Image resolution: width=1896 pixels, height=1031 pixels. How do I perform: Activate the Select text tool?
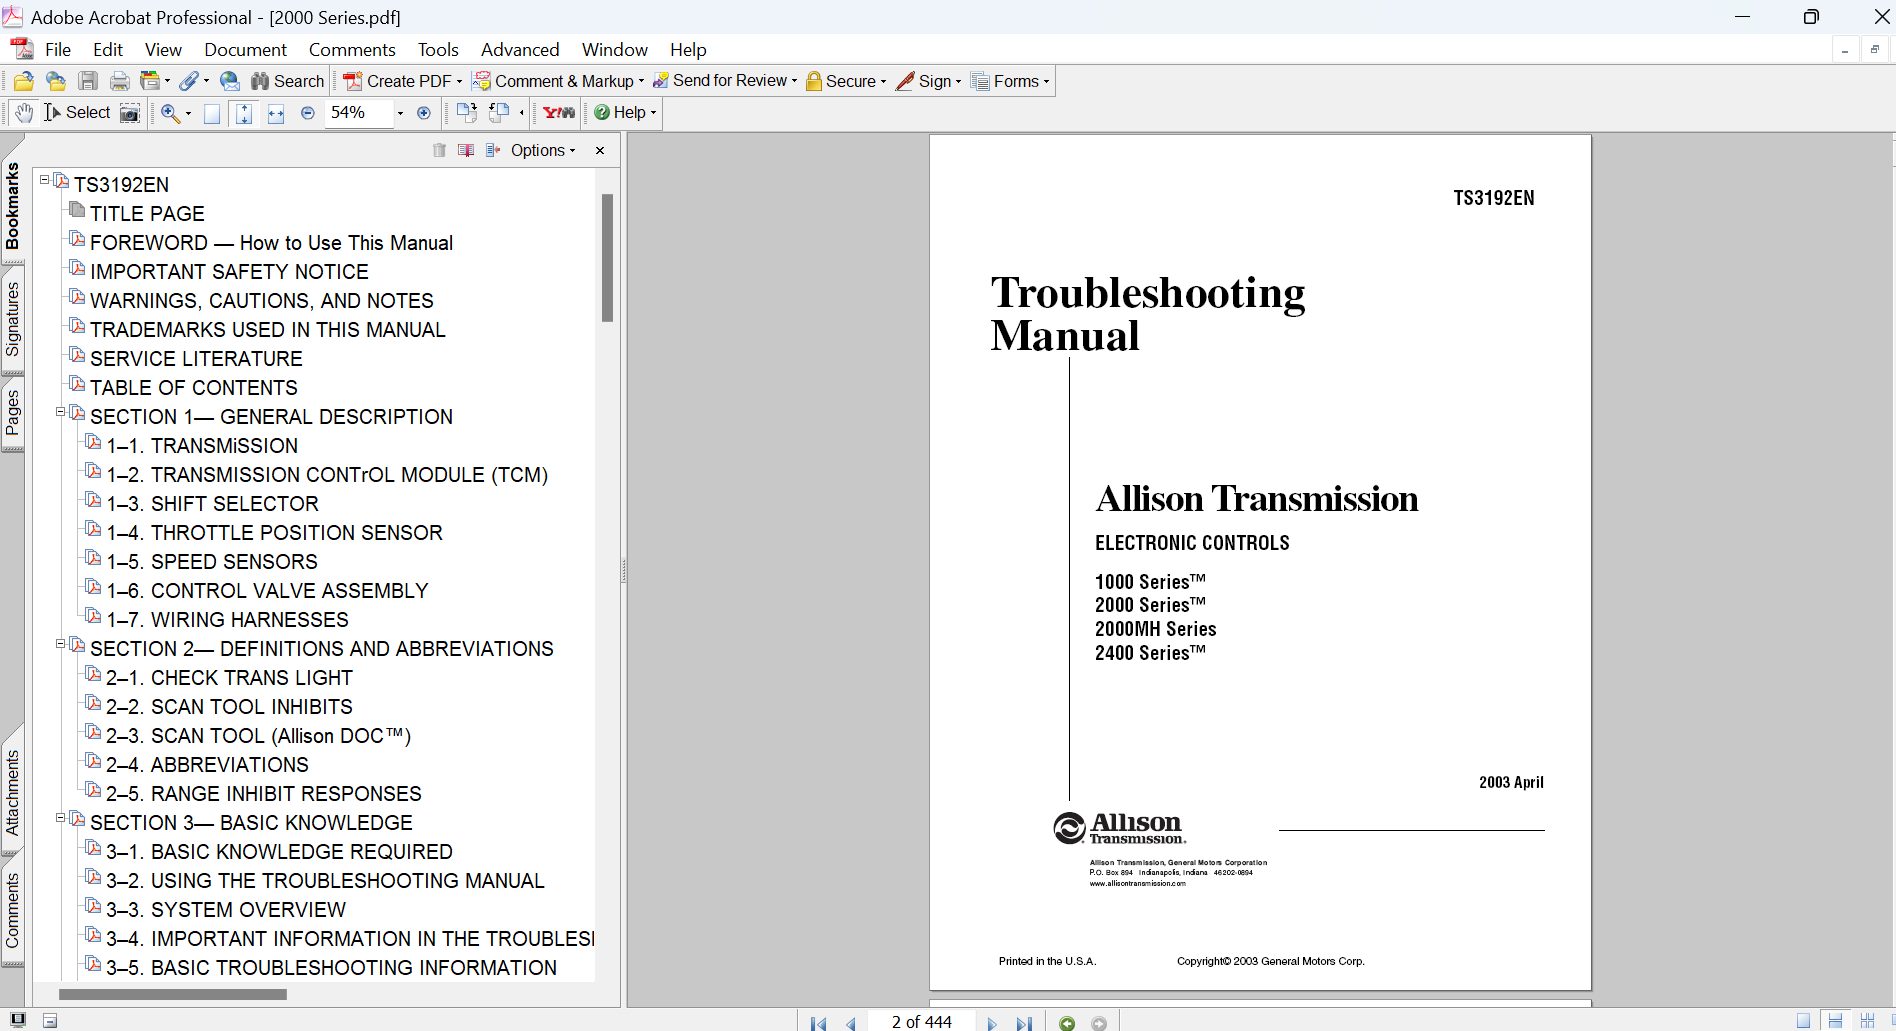(x=77, y=112)
